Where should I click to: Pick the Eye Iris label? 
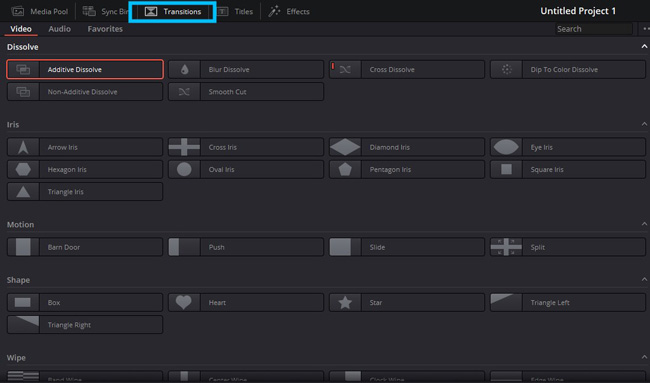(x=541, y=147)
